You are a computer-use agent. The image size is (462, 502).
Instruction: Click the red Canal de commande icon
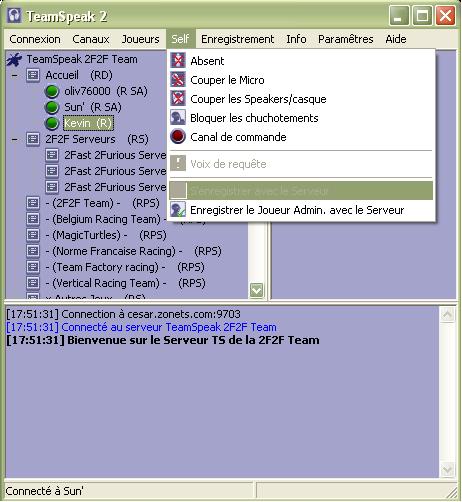pos(178,137)
